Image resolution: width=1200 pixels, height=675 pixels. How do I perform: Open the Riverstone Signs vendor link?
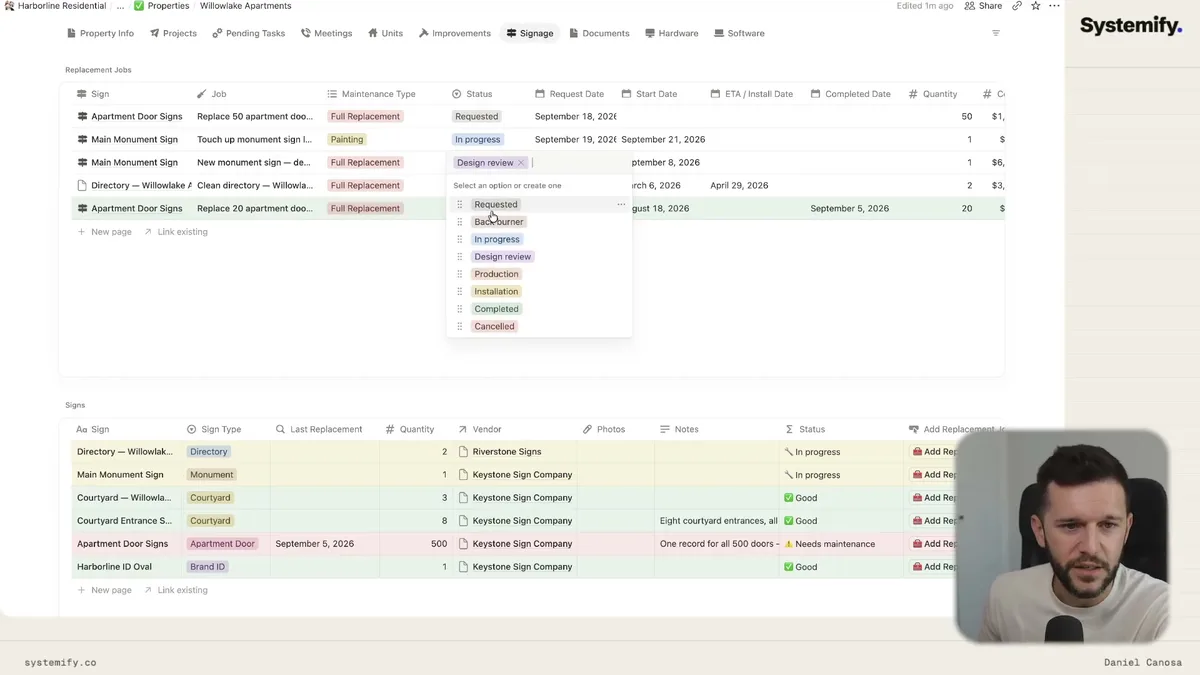[507, 452]
